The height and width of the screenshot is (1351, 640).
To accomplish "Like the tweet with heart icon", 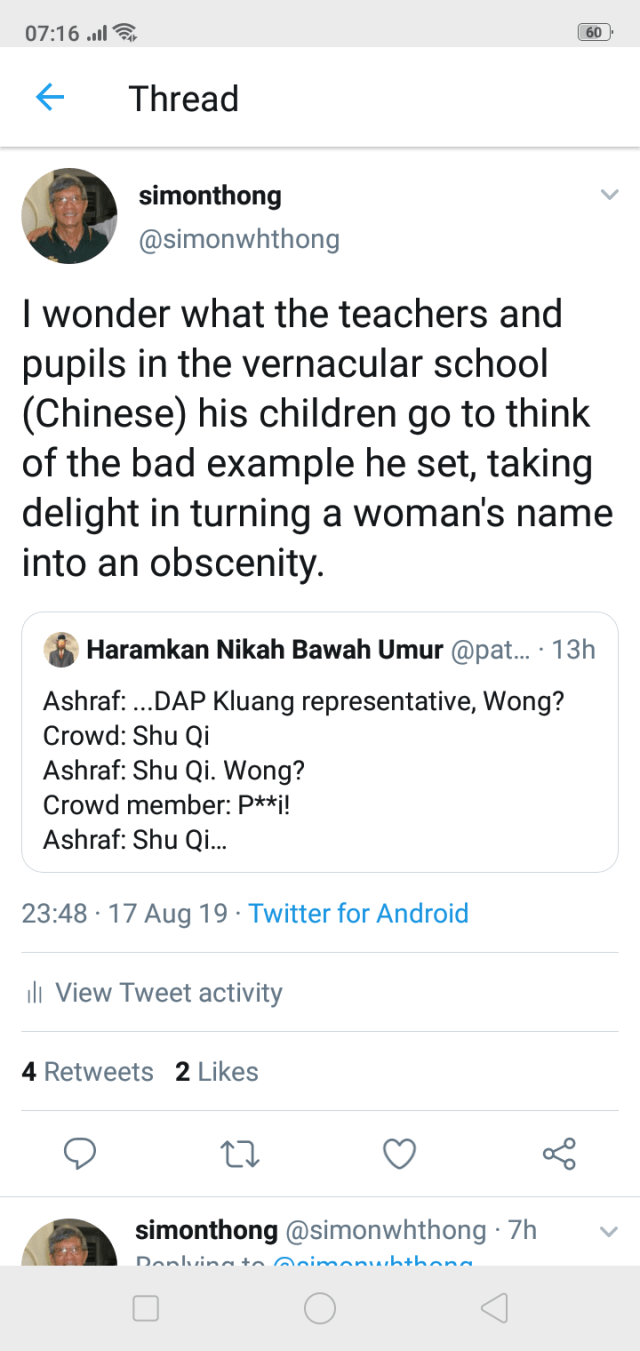I will (400, 1154).
